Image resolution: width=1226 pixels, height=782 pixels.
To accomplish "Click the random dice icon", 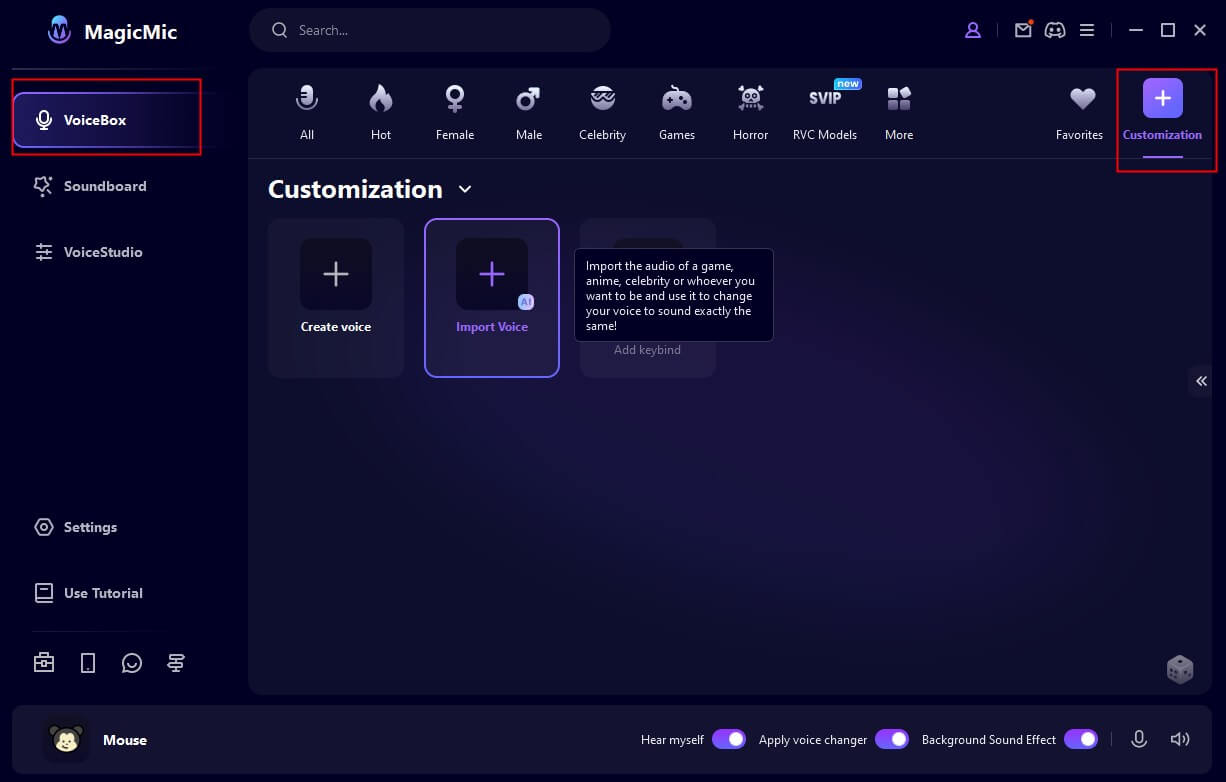I will click(1180, 670).
